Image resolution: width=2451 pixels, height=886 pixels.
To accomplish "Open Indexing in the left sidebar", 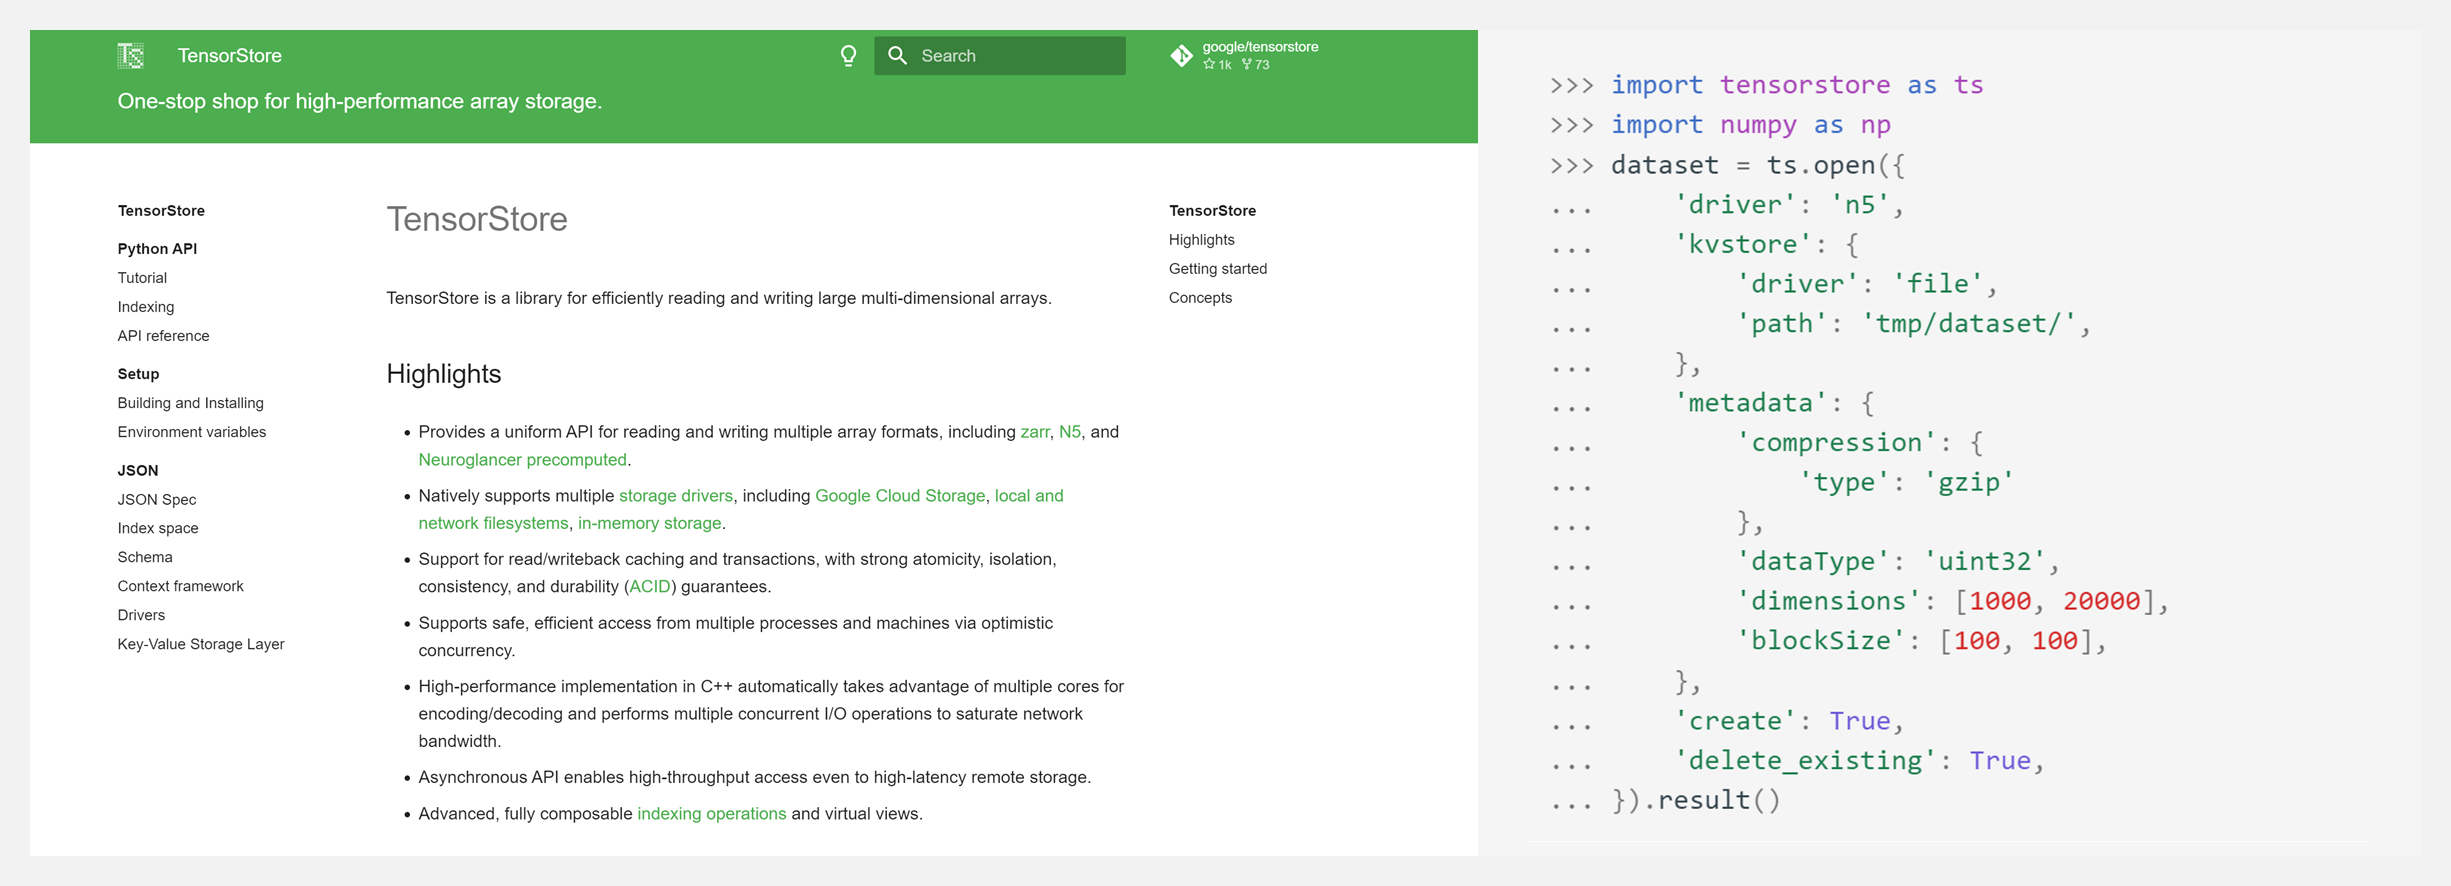I will 146,307.
